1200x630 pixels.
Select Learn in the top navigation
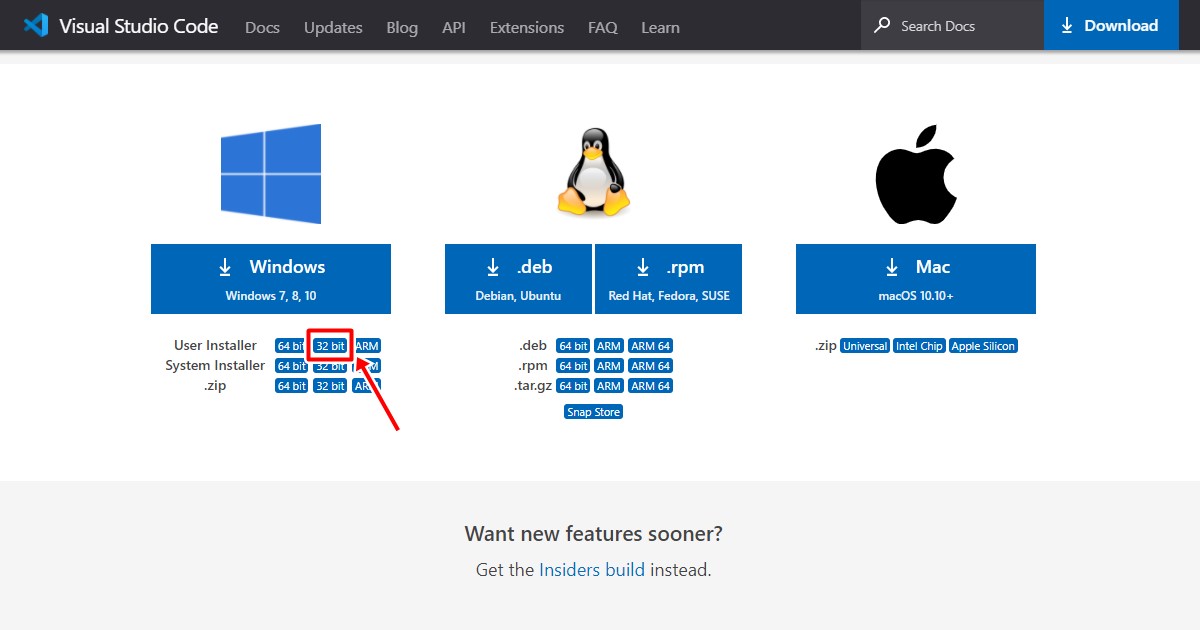tap(660, 27)
